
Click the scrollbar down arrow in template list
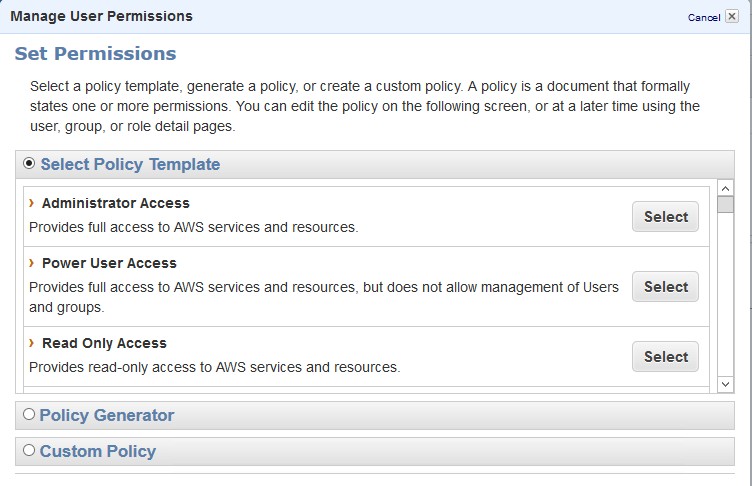[726, 385]
